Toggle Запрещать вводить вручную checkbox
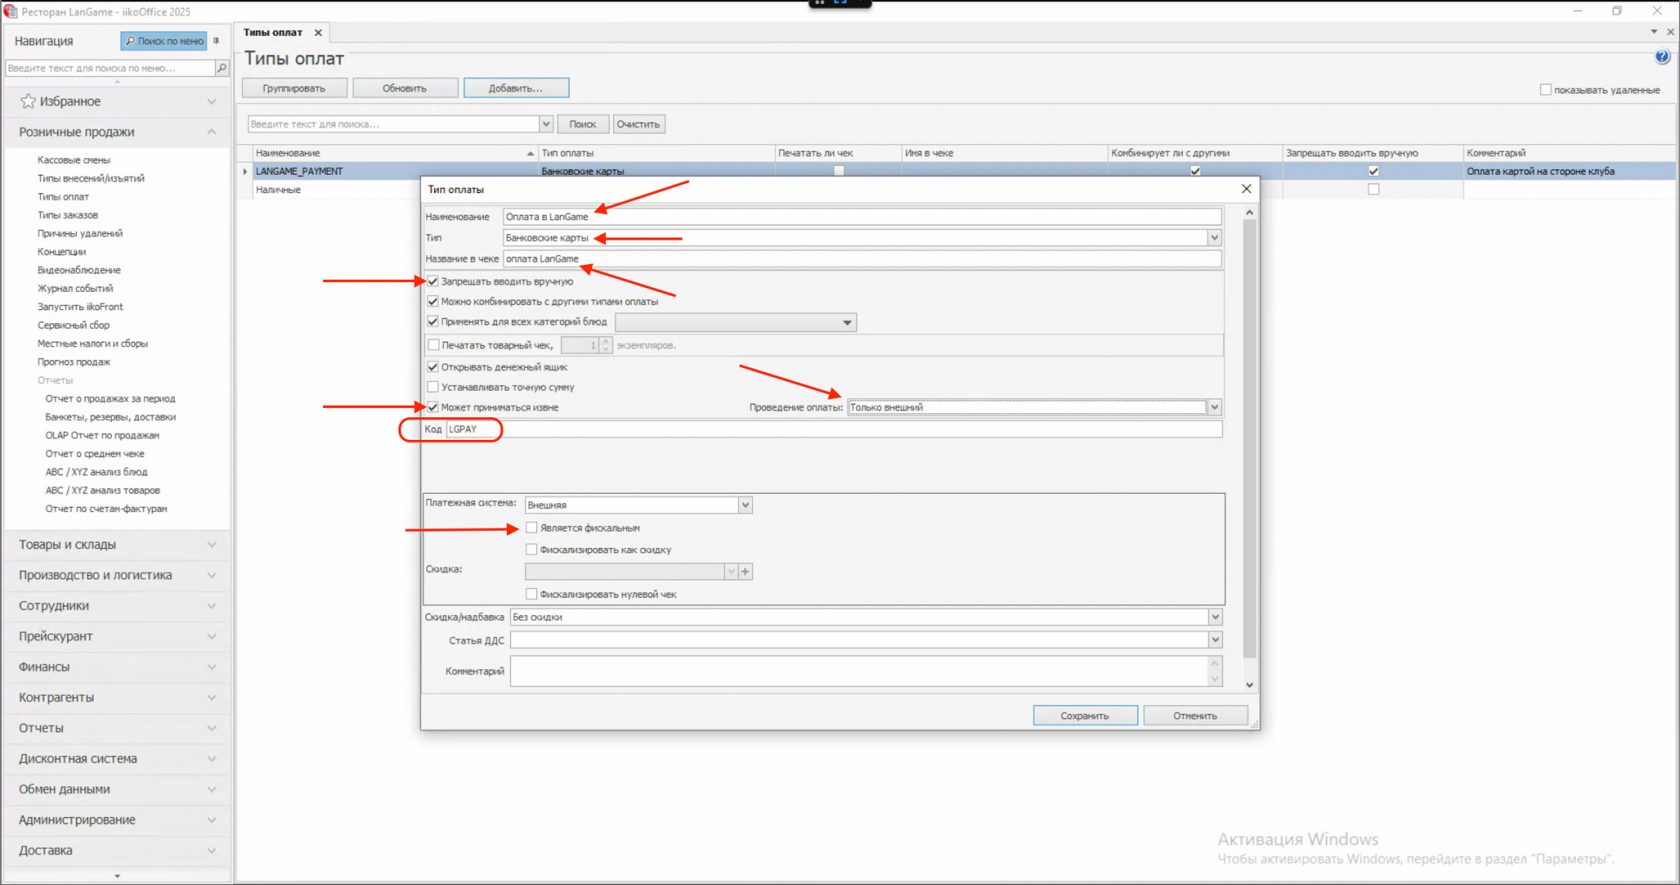 [433, 281]
